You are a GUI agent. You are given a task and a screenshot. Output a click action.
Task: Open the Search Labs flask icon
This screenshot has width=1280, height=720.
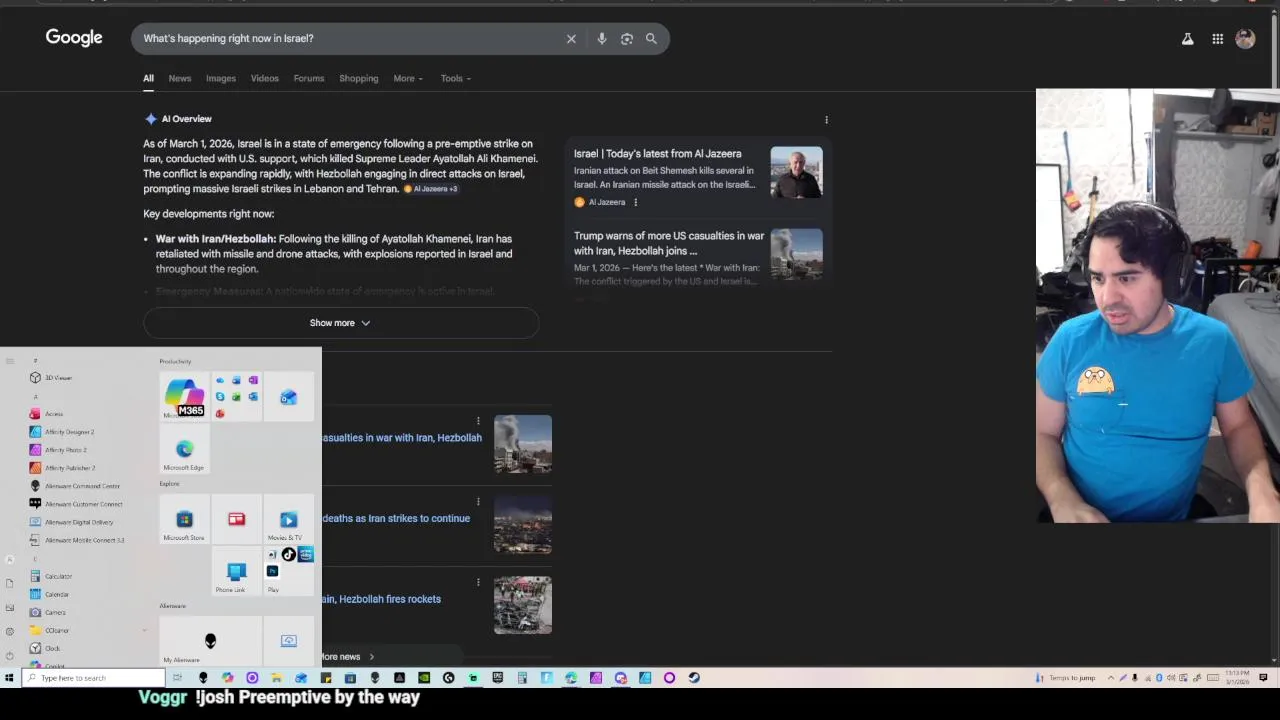point(1187,39)
